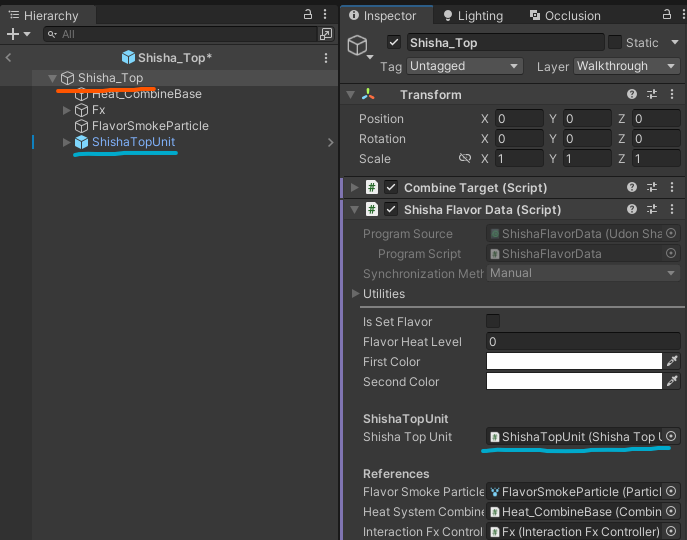This screenshot has width=687, height=540.
Task: Lock the Inspector panel
Action: [x=666, y=14]
